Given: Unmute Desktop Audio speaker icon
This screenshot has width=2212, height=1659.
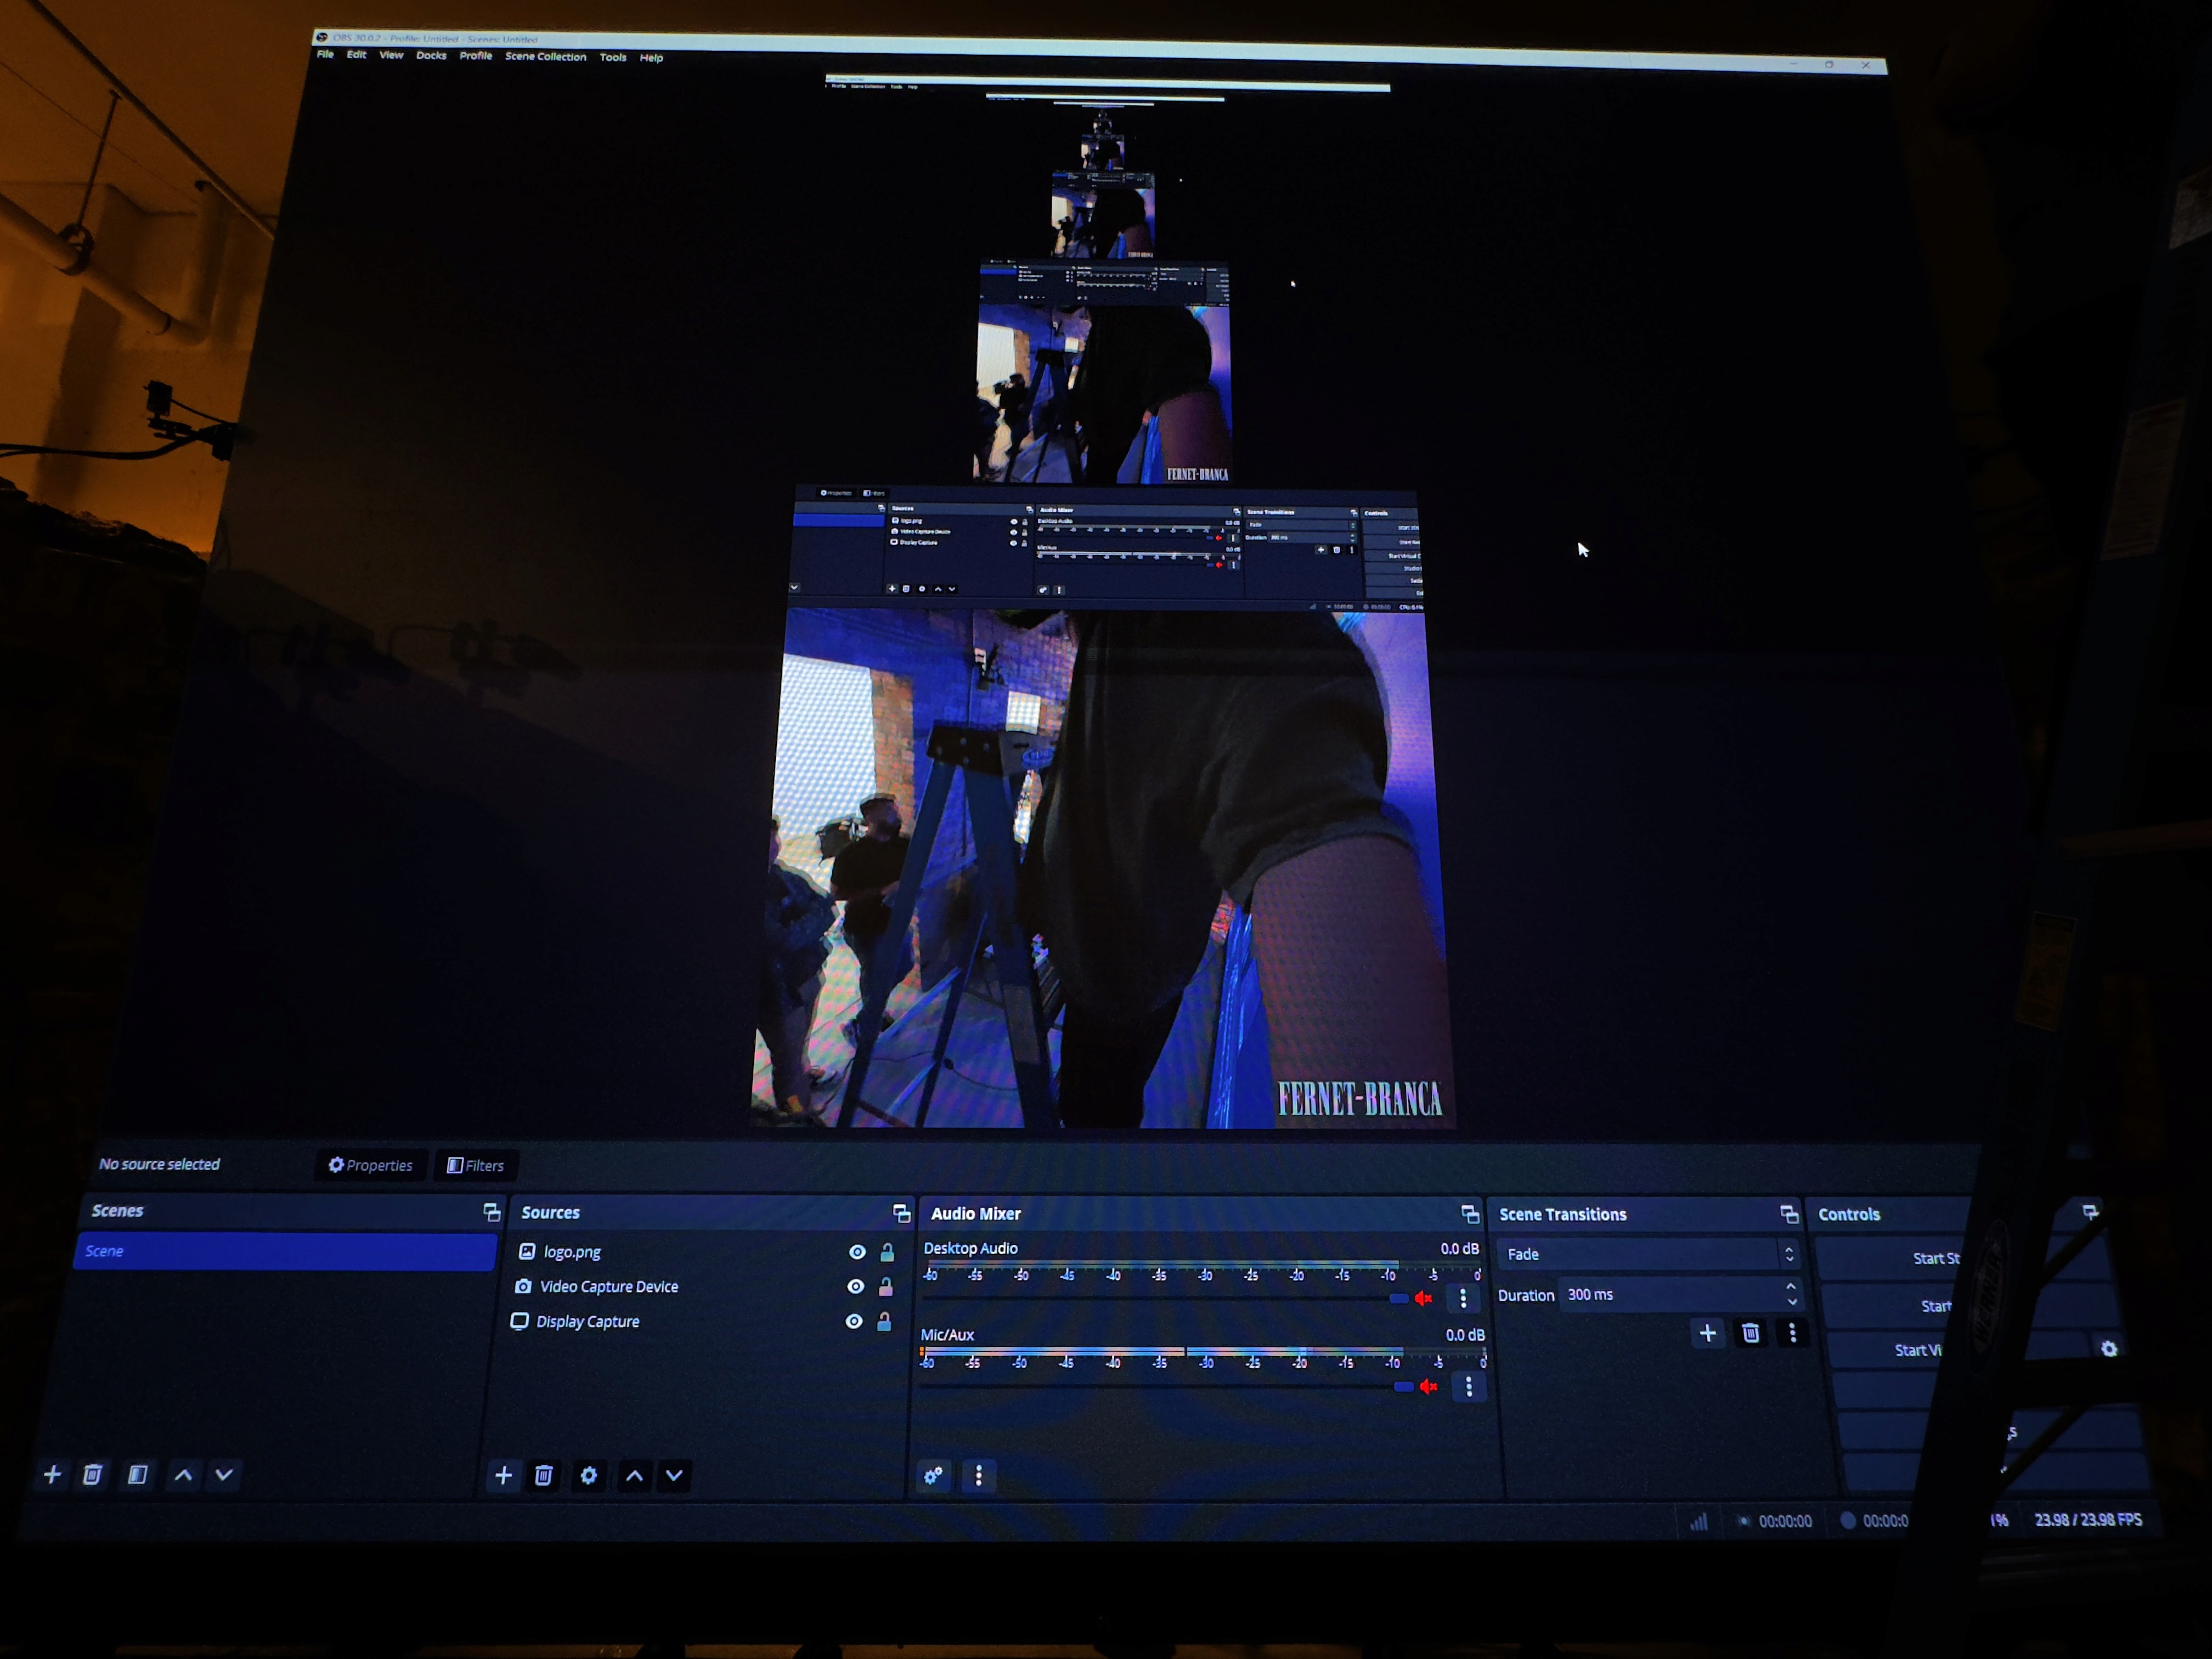Looking at the screenshot, I should pos(1424,1298).
